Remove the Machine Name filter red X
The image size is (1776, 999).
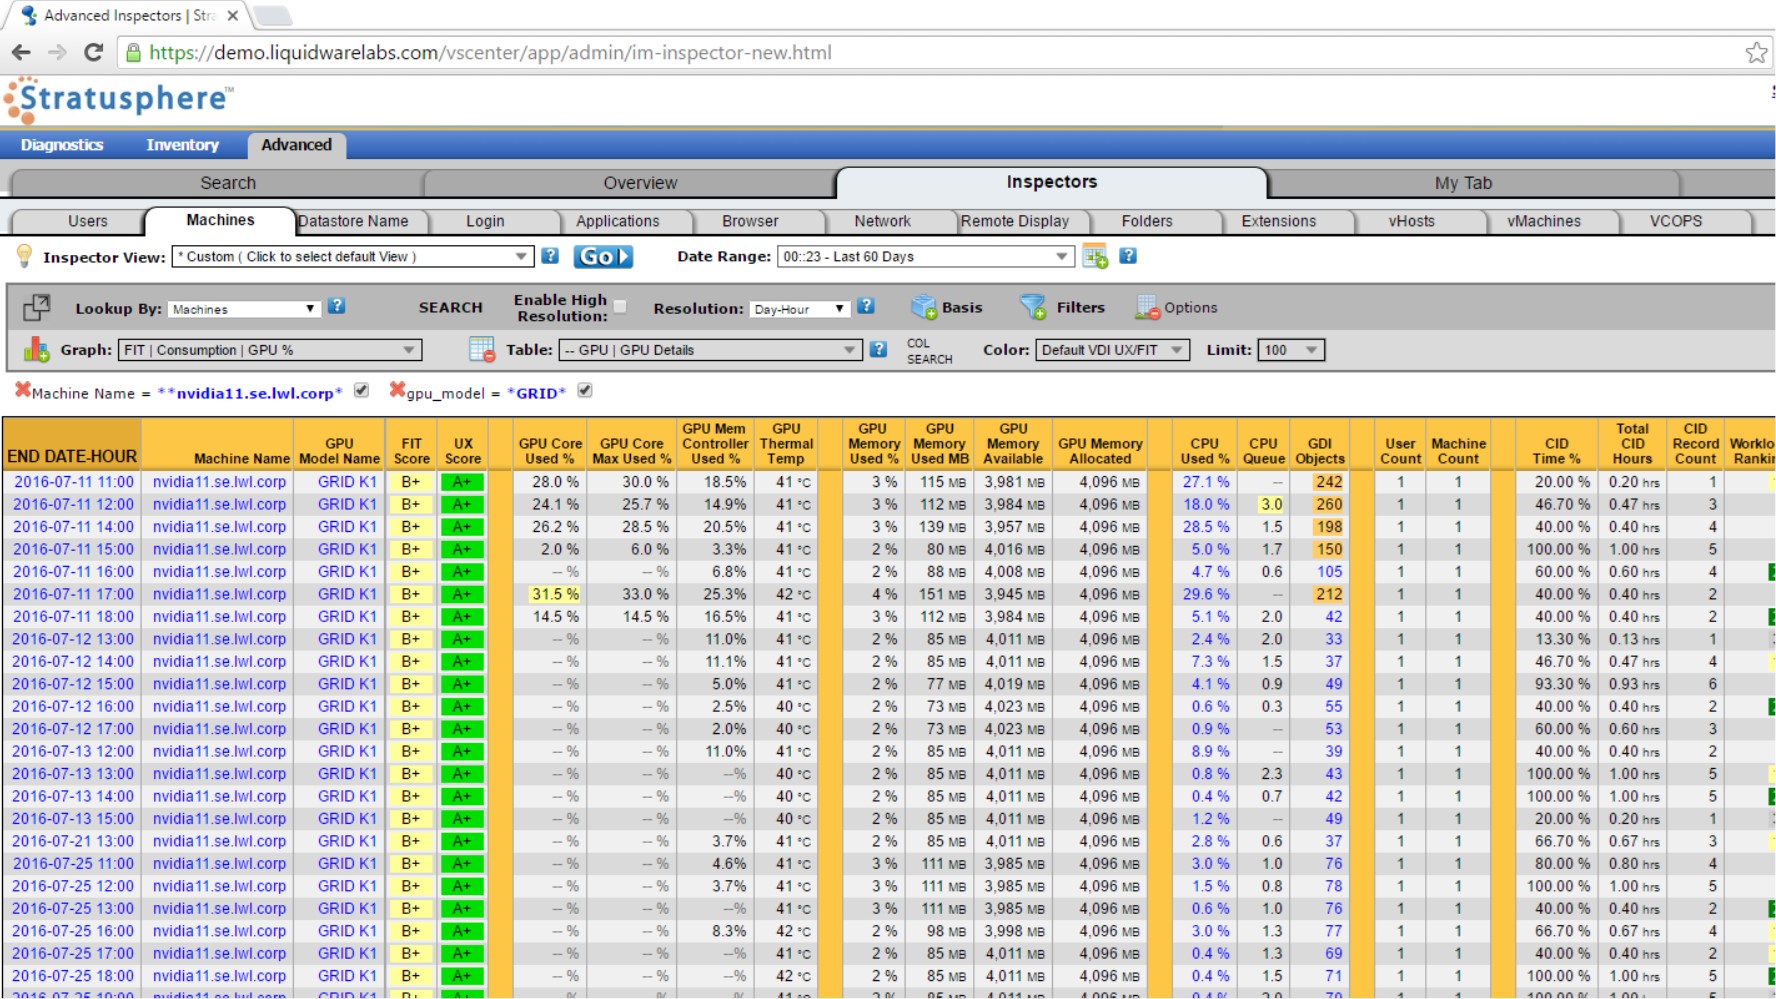[x=22, y=390]
